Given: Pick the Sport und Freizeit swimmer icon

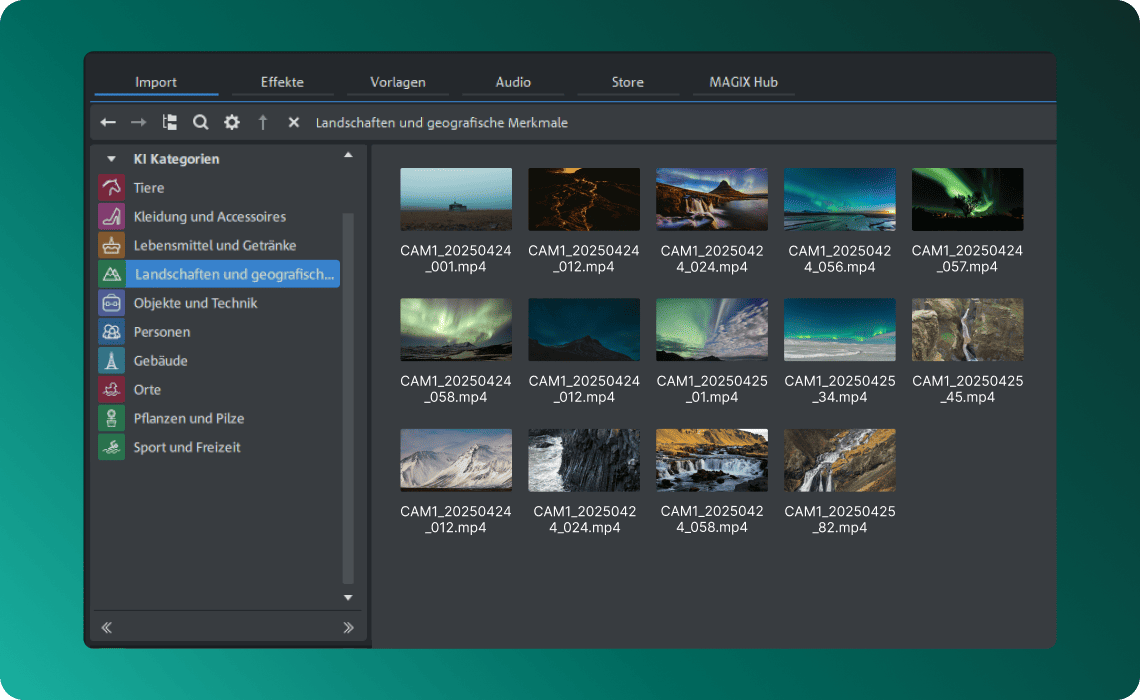Looking at the screenshot, I should point(111,447).
